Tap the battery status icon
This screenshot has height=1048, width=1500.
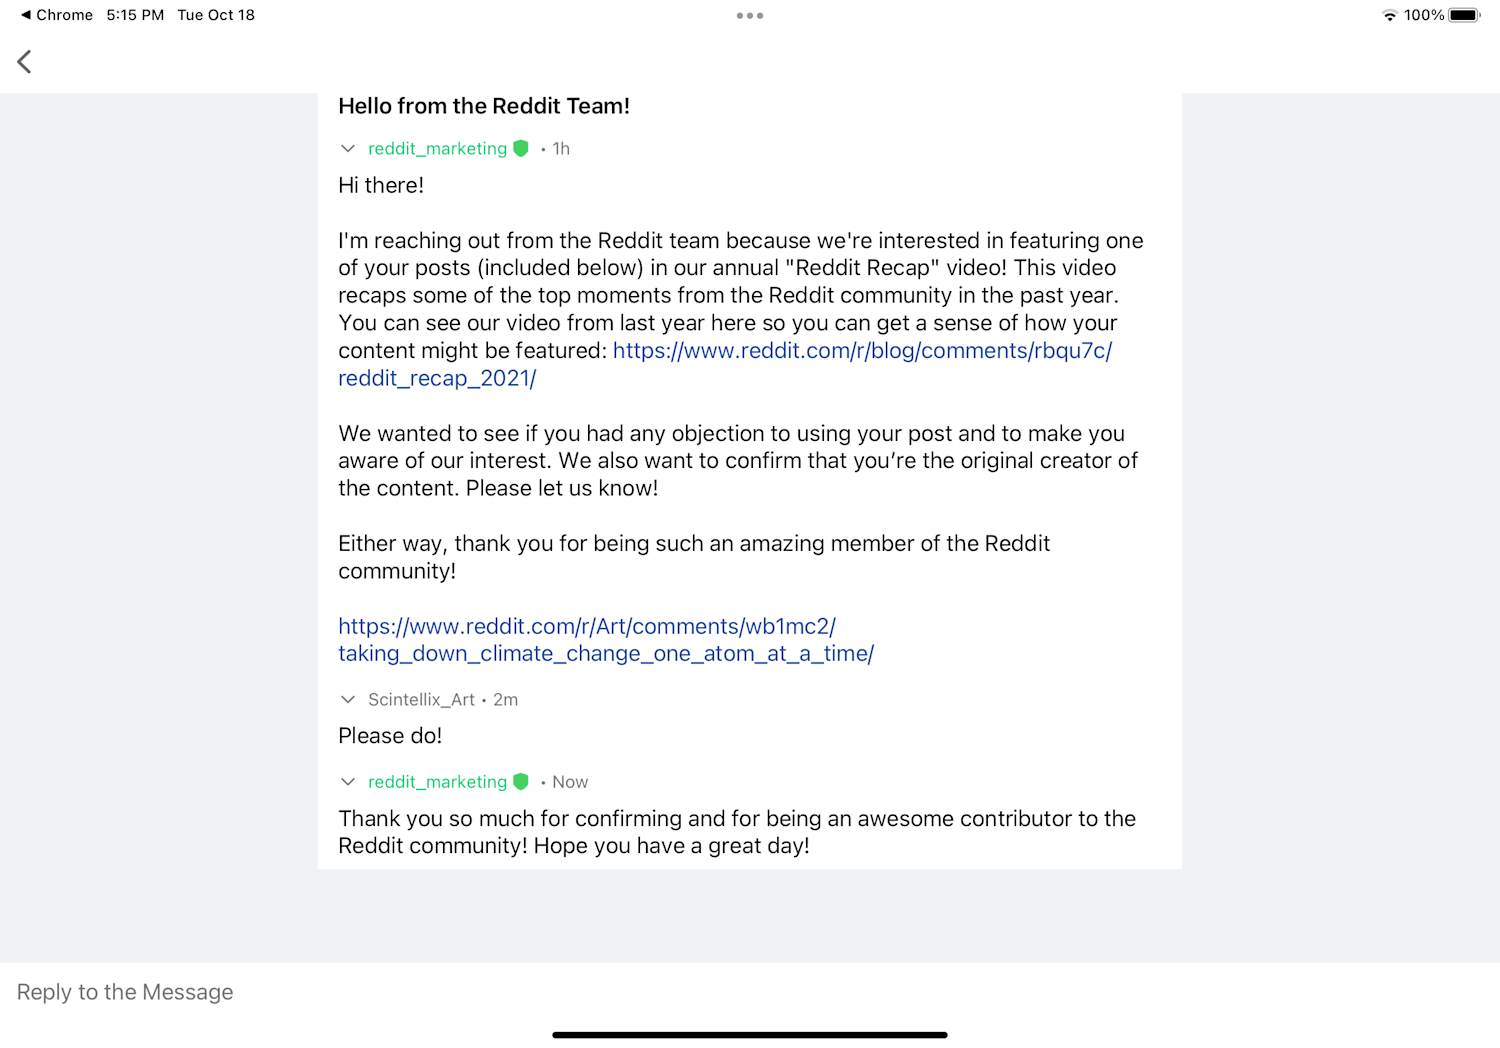[1464, 15]
